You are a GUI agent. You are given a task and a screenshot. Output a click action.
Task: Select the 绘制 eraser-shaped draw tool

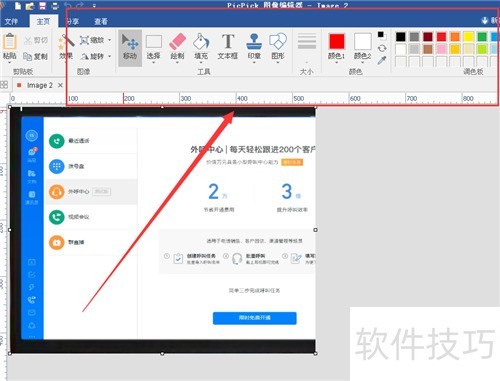177,46
